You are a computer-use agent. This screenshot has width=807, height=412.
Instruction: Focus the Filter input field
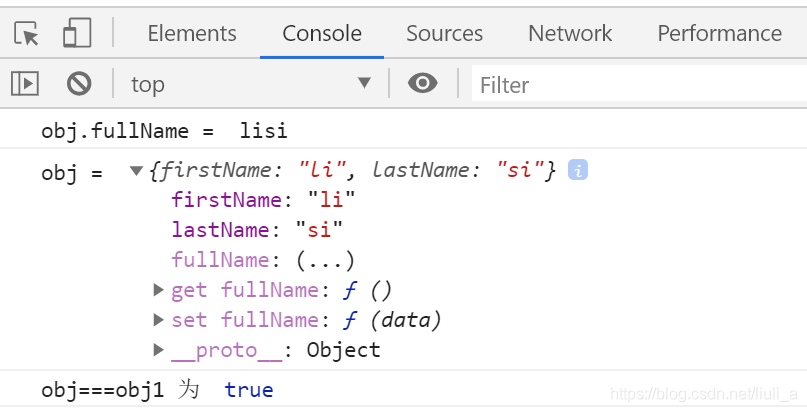(x=639, y=84)
